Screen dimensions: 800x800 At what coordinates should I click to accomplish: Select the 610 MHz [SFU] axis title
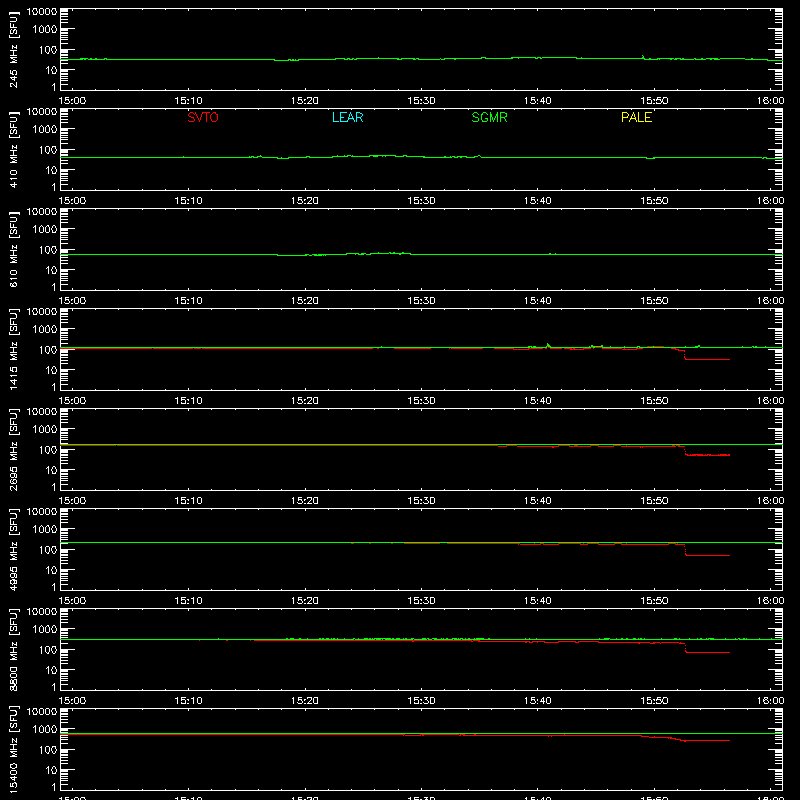pyautogui.click(x=13, y=249)
